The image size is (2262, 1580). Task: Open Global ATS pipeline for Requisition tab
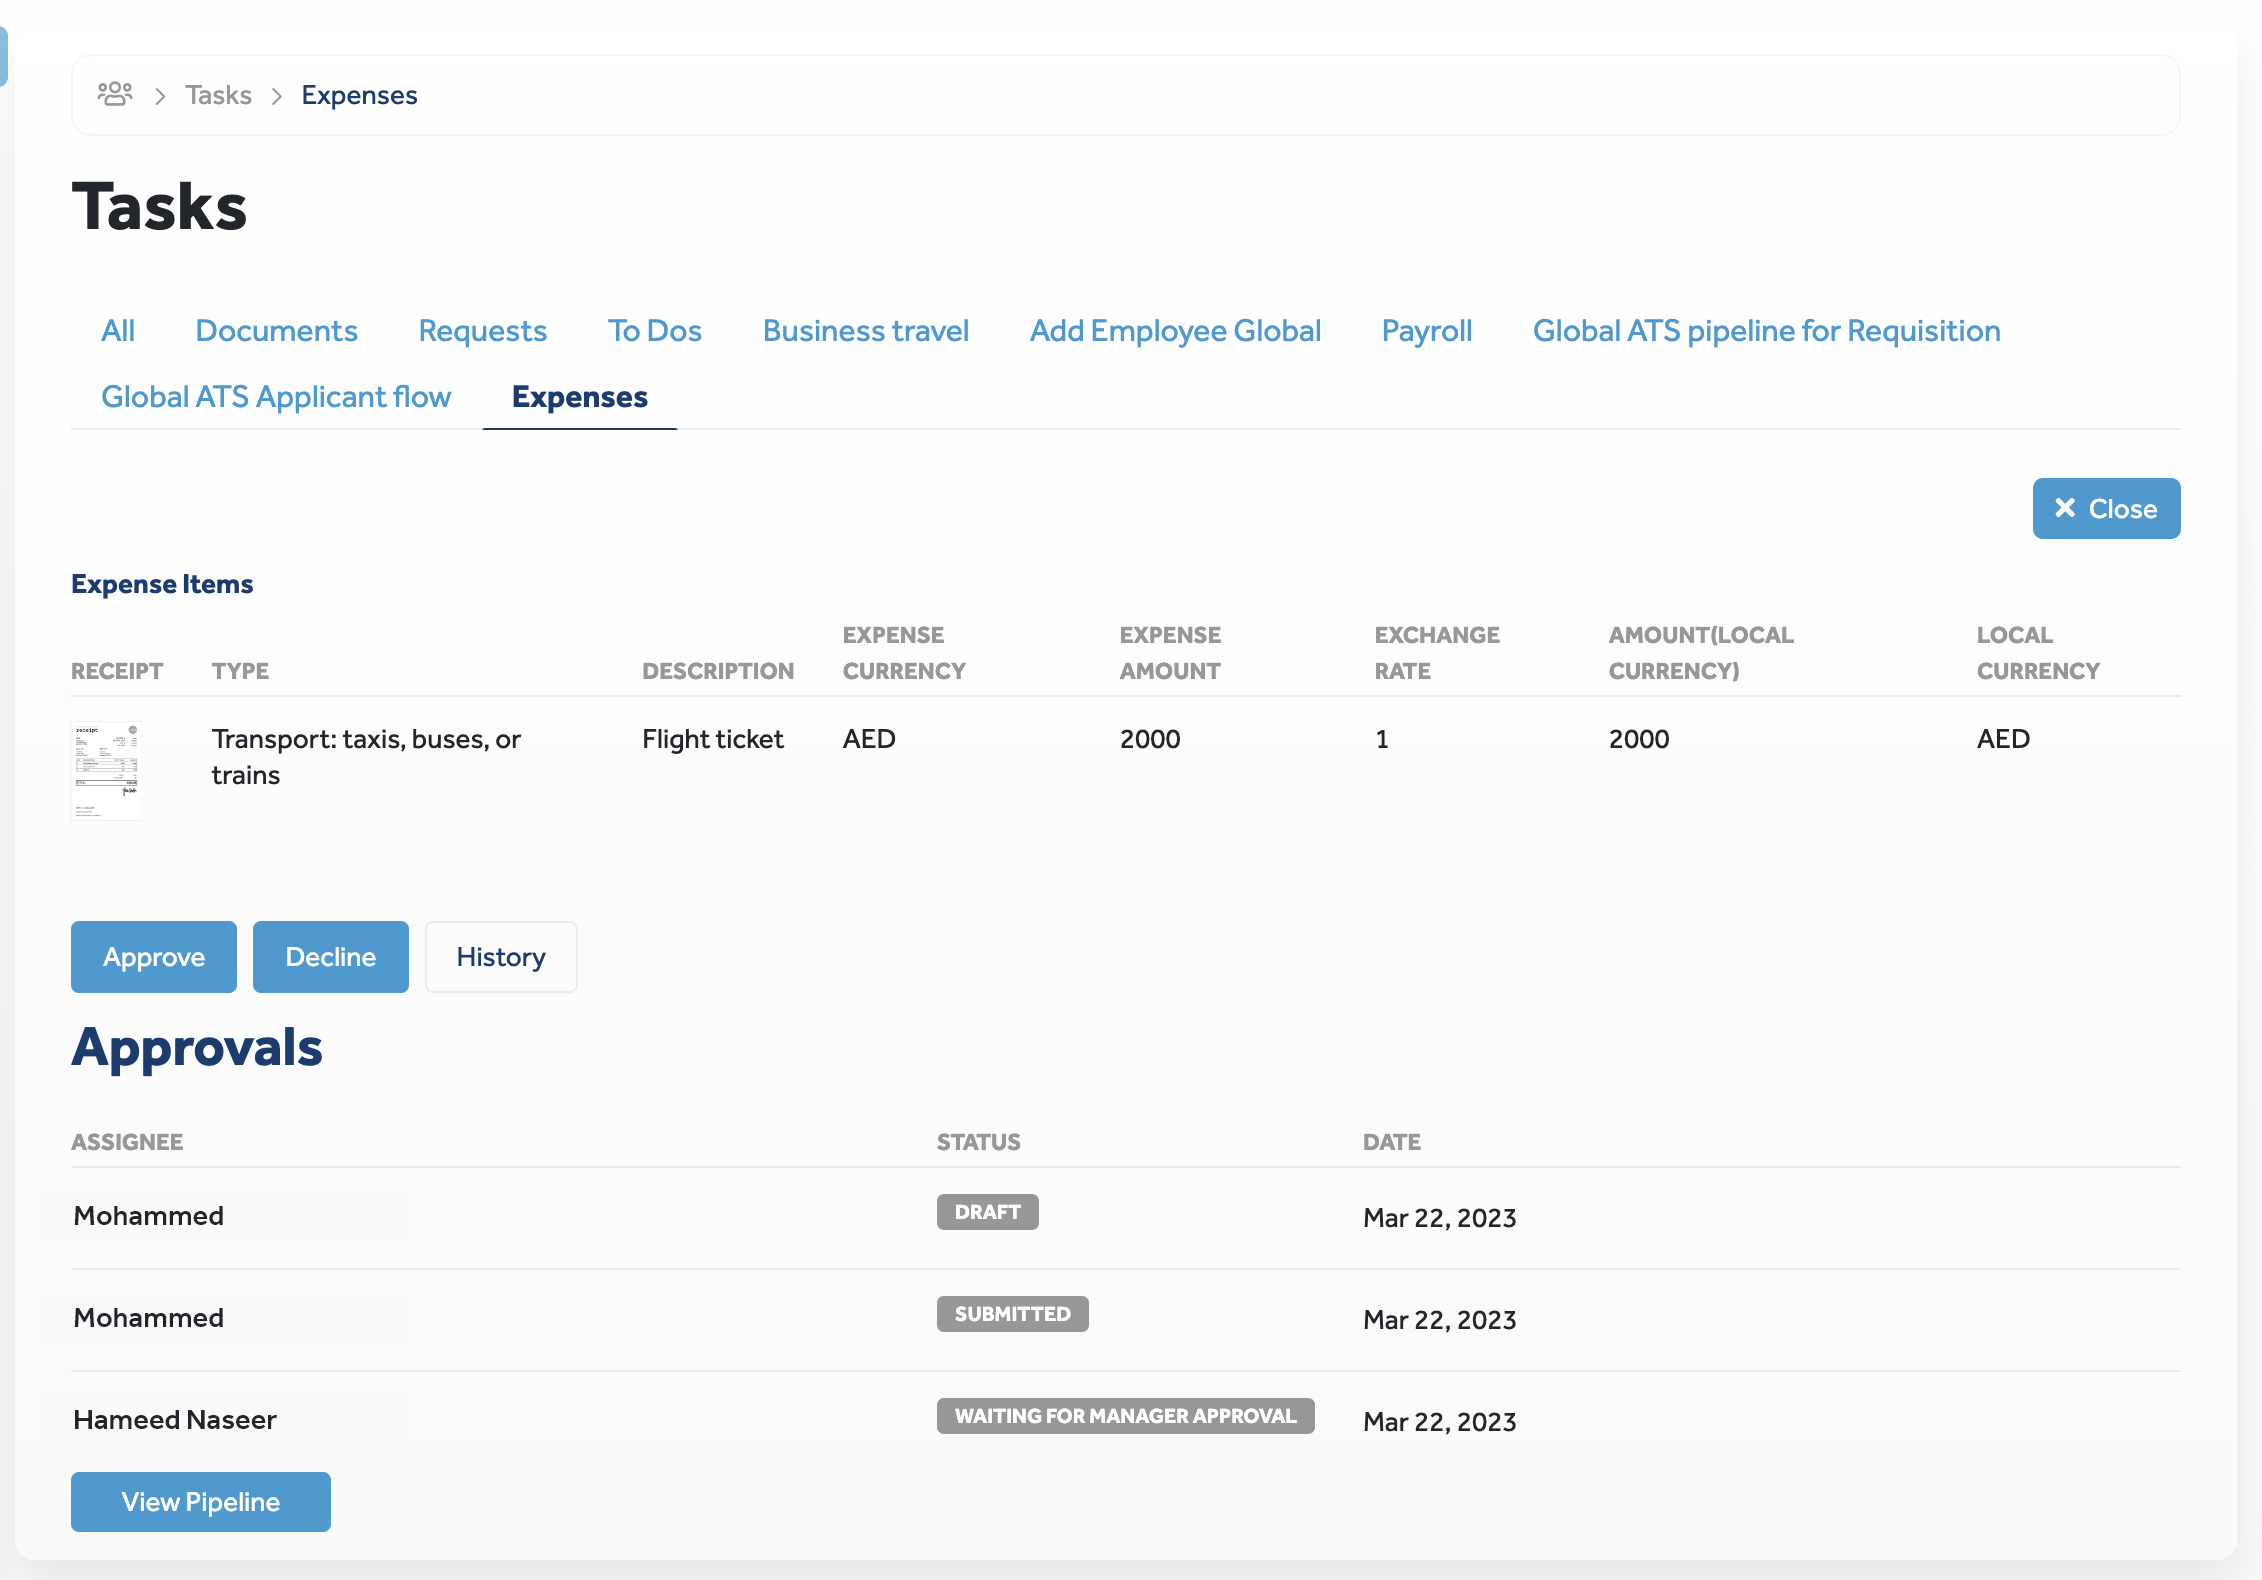[x=1766, y=331]
